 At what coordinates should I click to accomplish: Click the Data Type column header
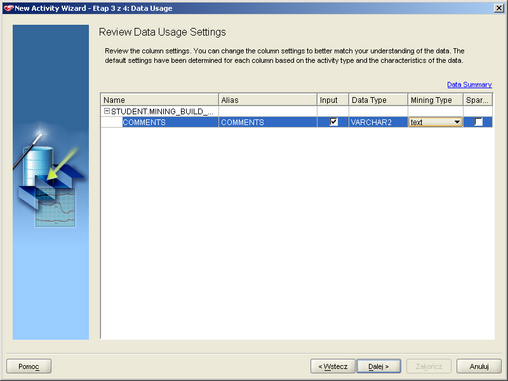(x=378, y=100)
